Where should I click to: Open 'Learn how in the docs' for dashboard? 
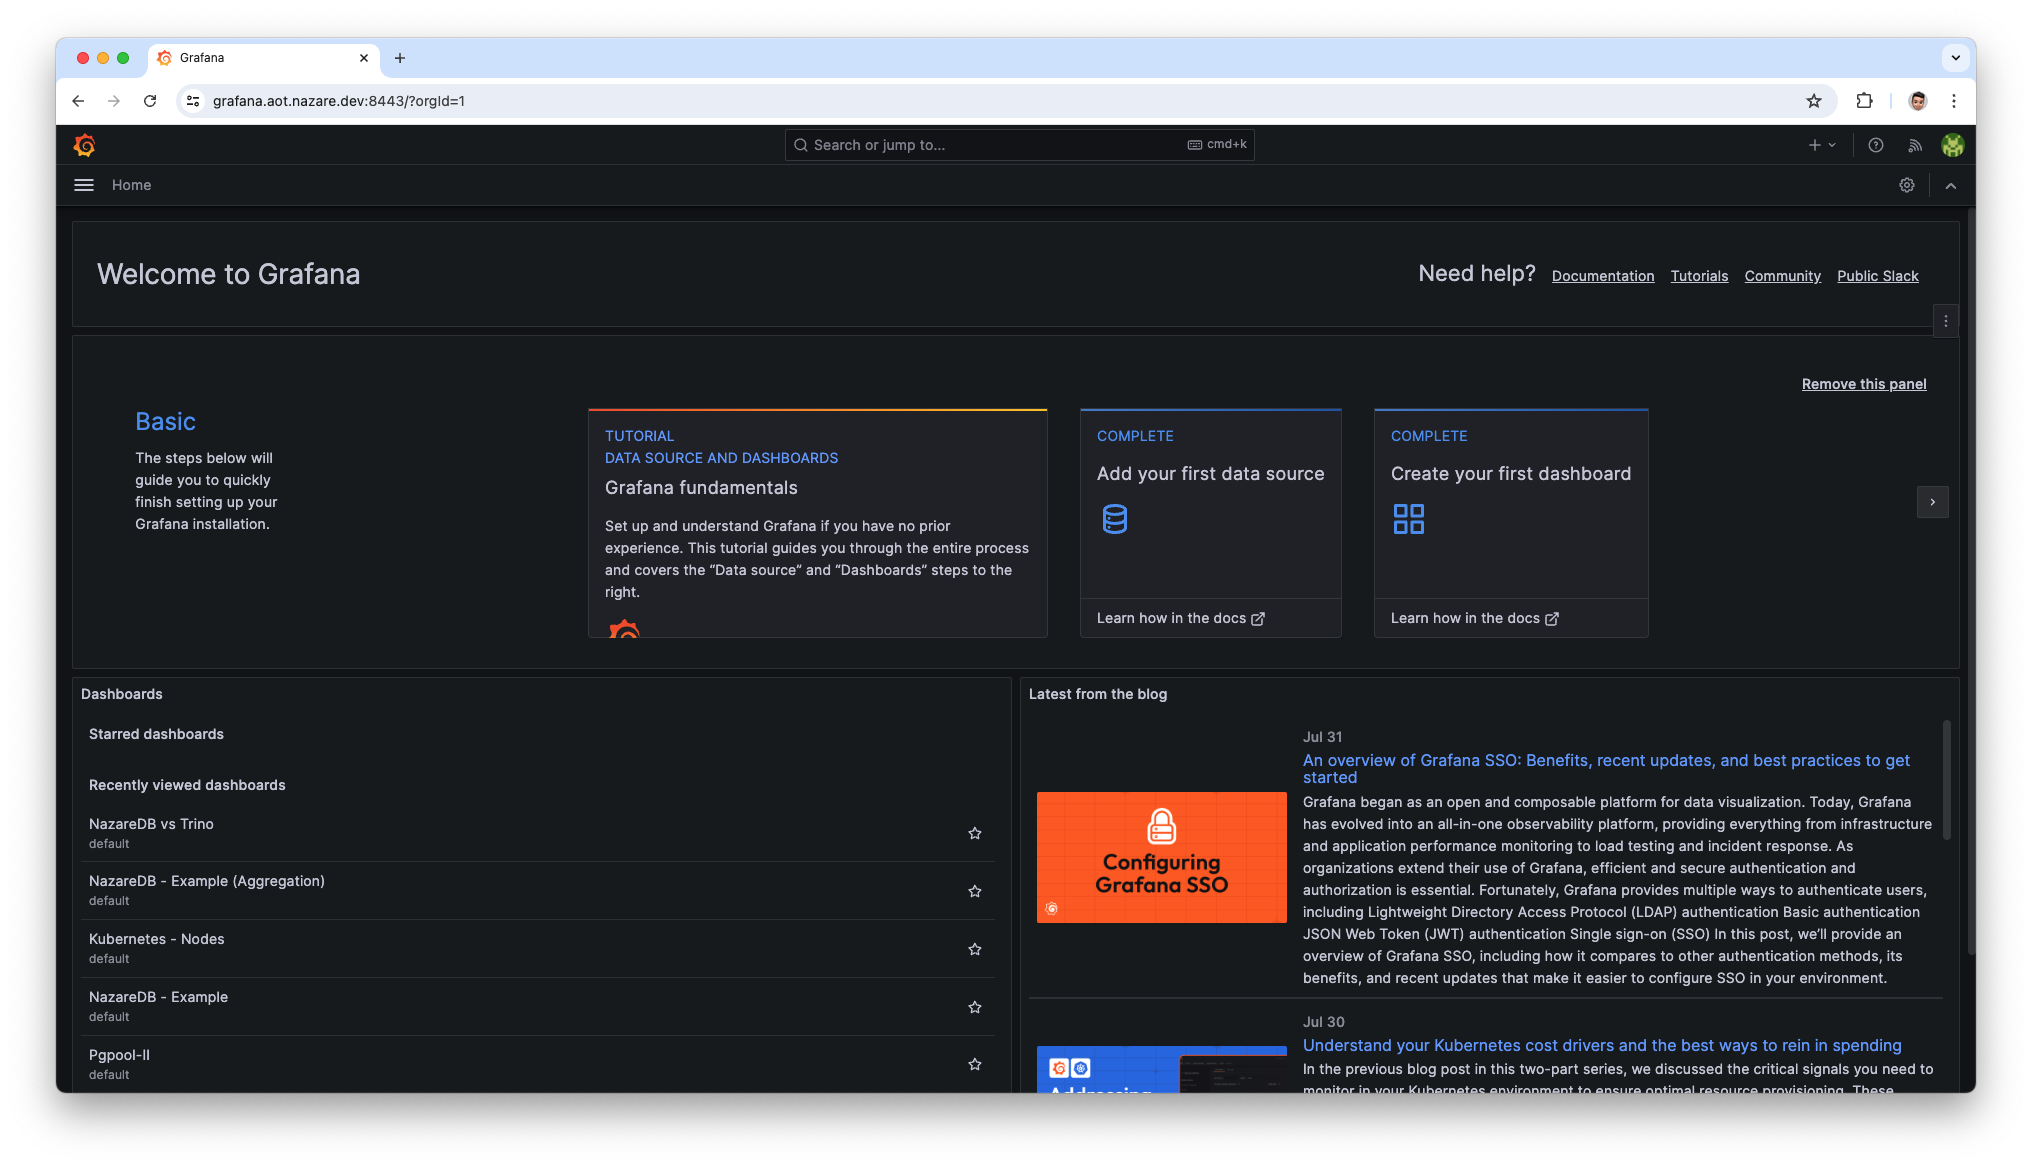coord(1475,618)
